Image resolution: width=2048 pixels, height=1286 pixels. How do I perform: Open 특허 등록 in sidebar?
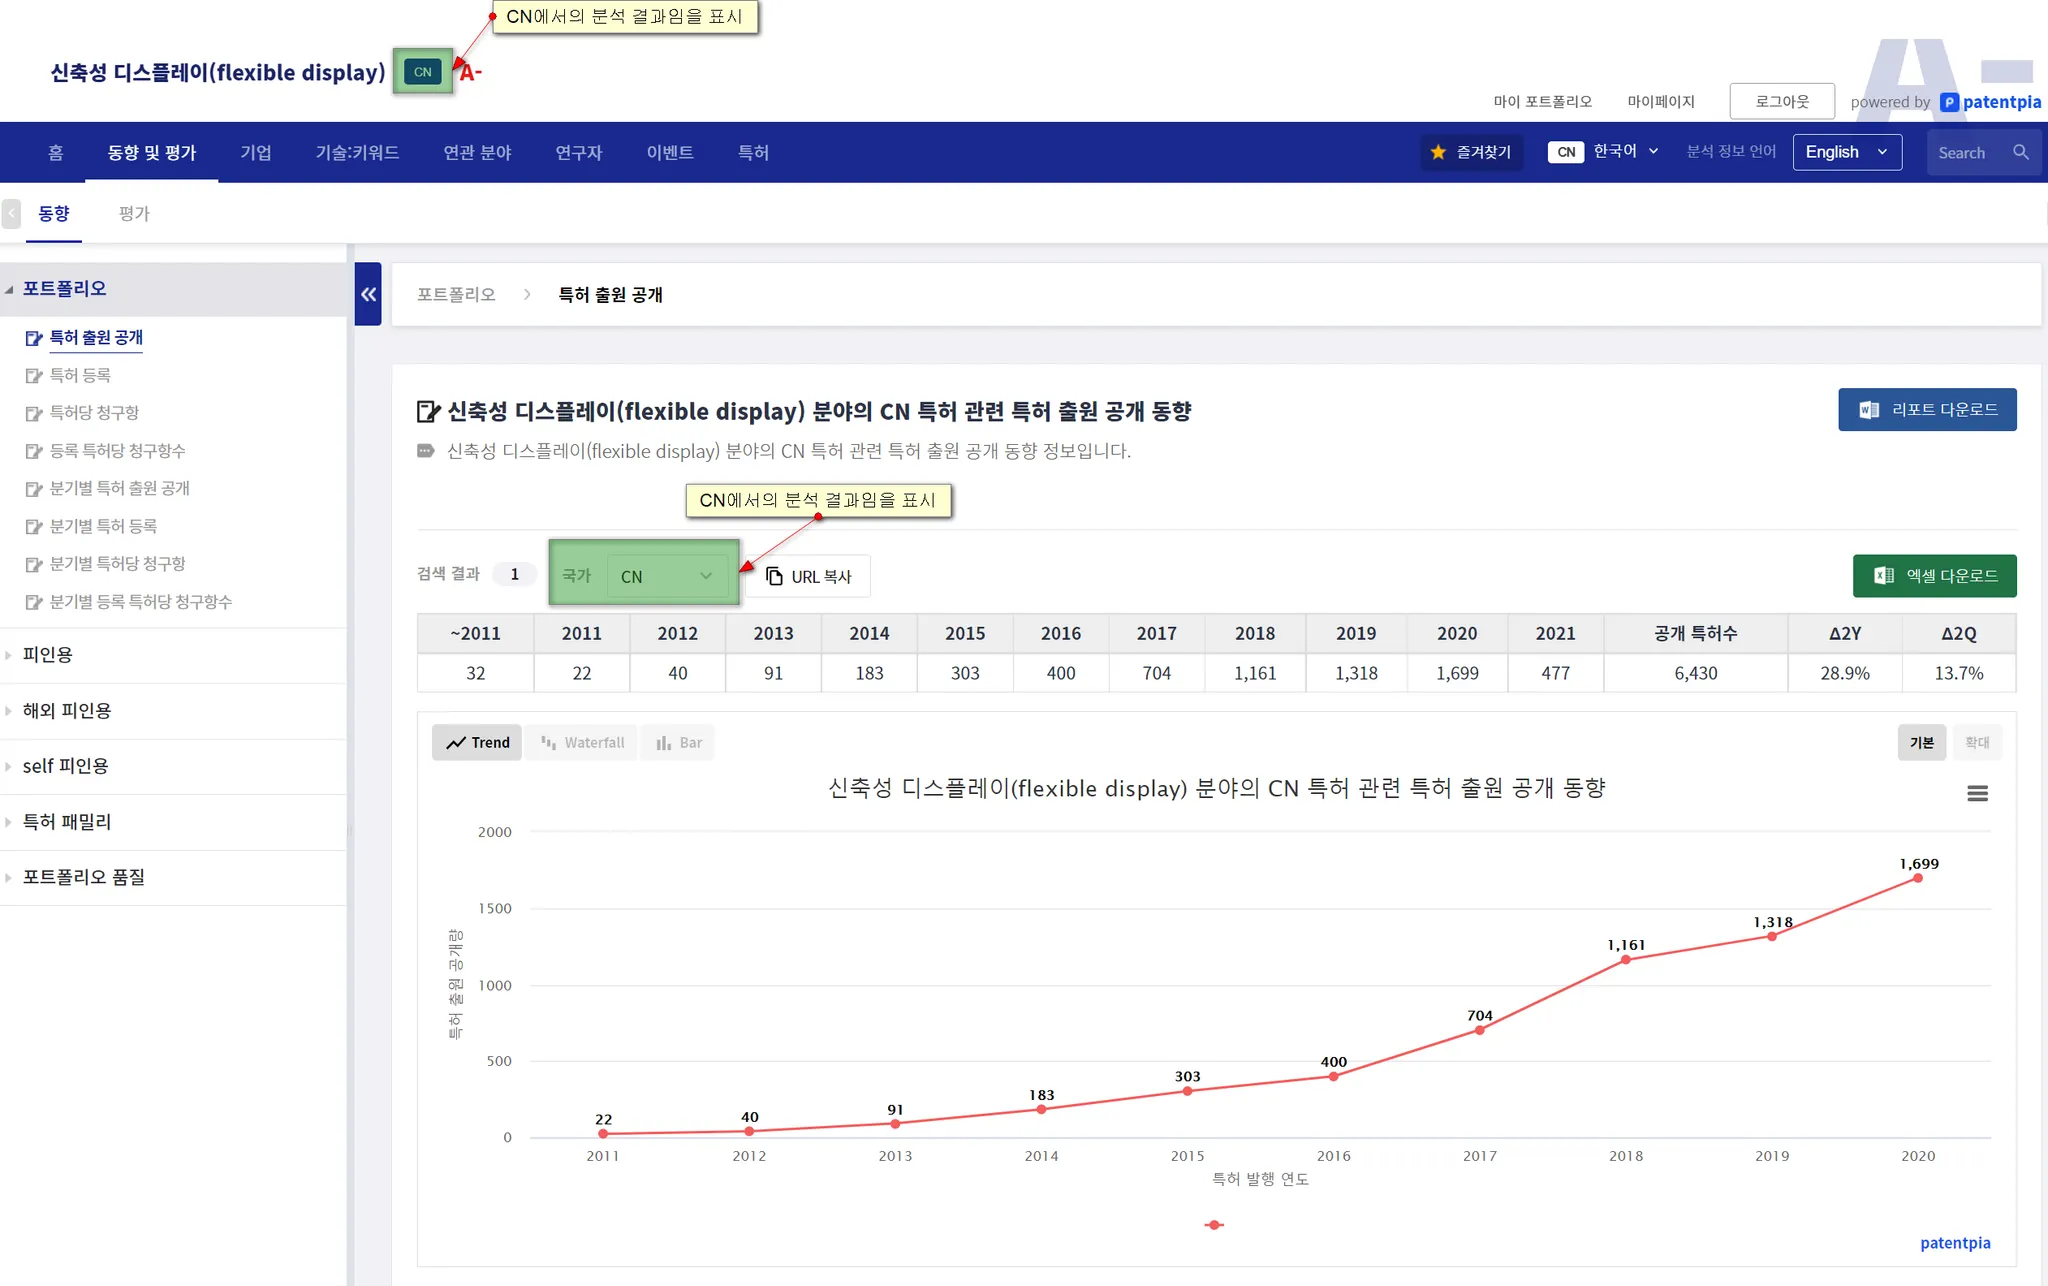(80, 375)
